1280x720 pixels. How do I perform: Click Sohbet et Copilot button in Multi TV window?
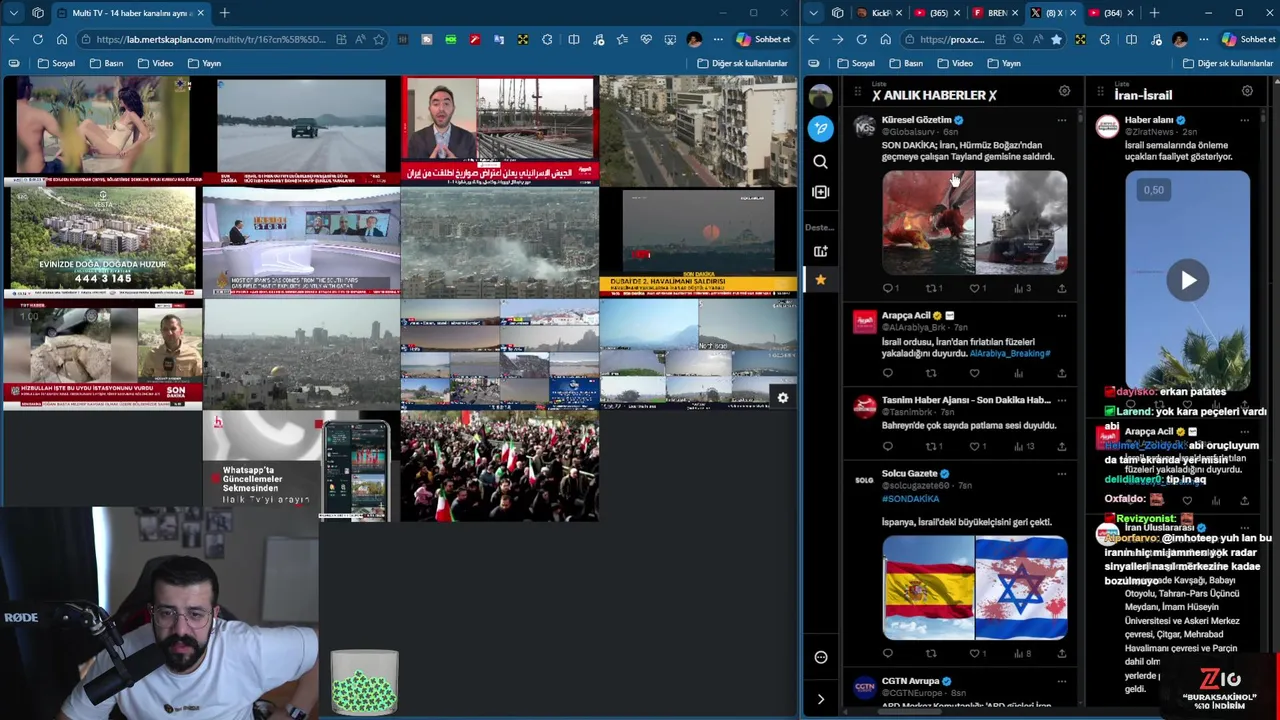763,39
